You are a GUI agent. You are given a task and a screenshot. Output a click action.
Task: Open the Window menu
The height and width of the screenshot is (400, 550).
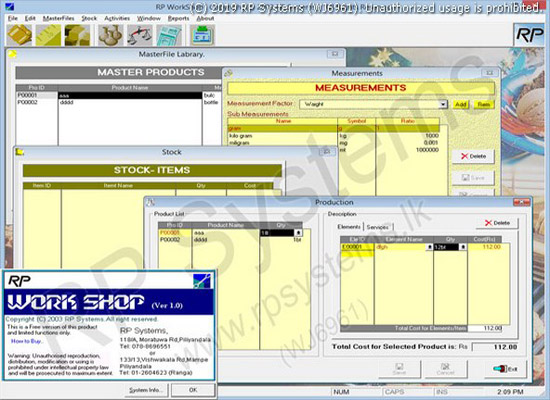(x=149, y=18)
